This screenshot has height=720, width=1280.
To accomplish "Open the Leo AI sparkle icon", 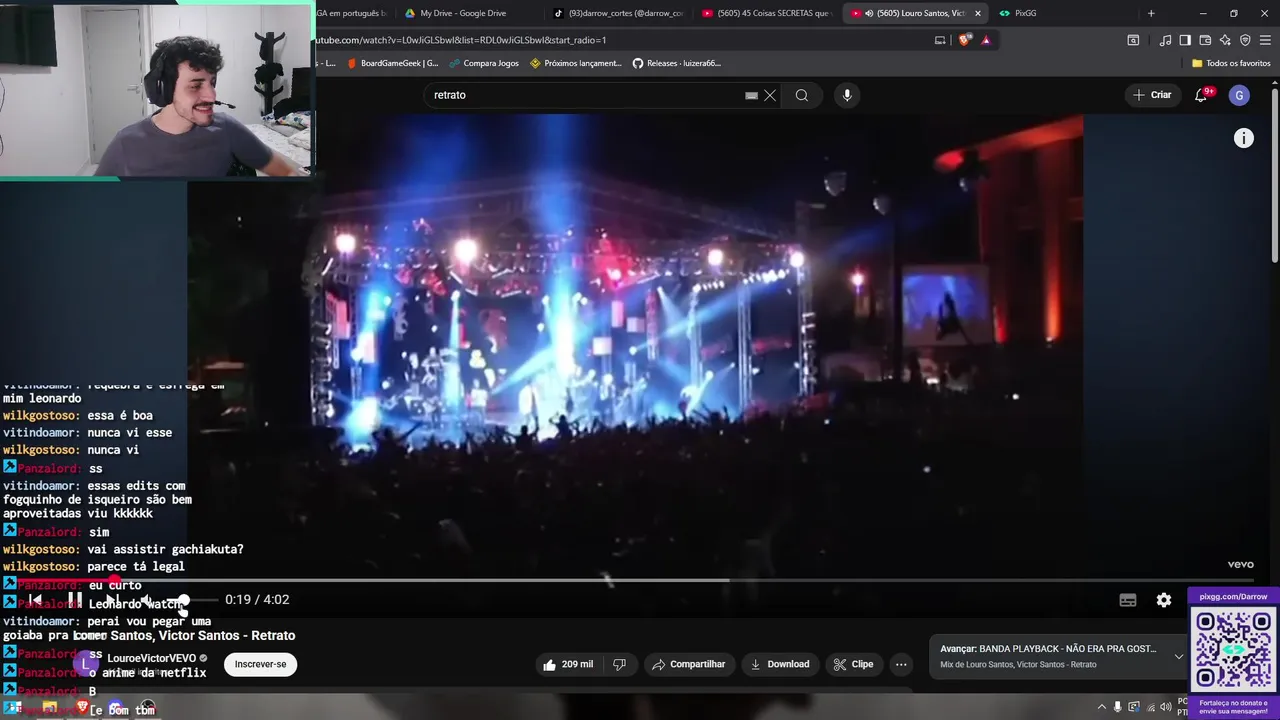I will tap(1225, 40).
